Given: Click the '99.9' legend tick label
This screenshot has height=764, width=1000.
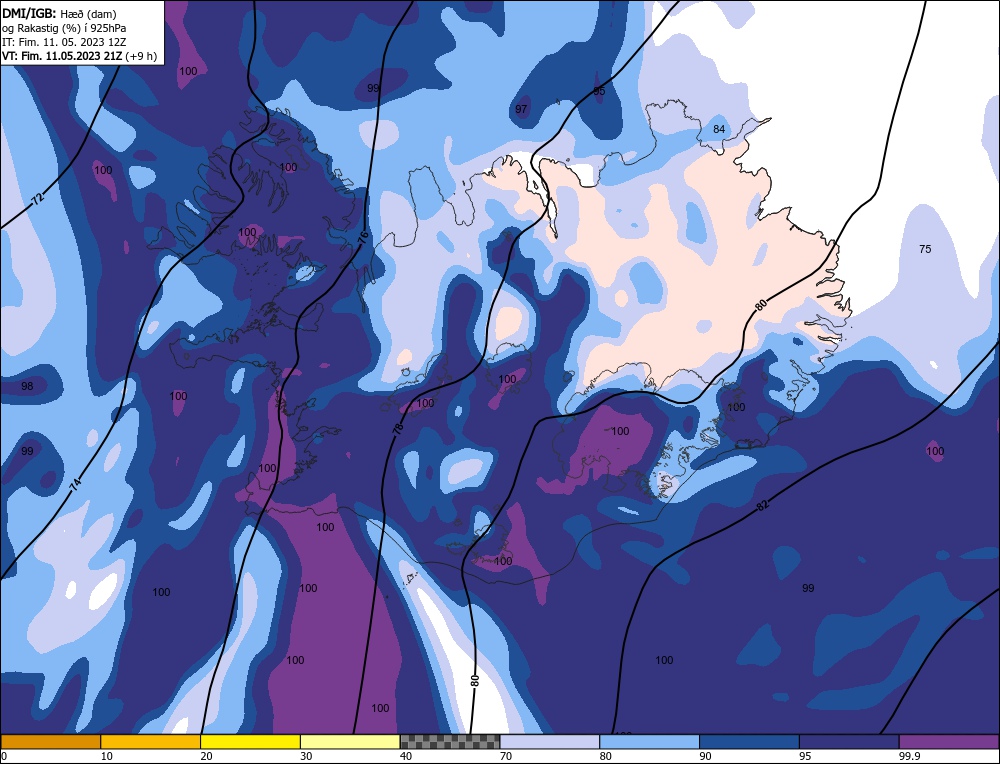Looking at the screenshot, I should pyautogui.click(x=908, y=756).
